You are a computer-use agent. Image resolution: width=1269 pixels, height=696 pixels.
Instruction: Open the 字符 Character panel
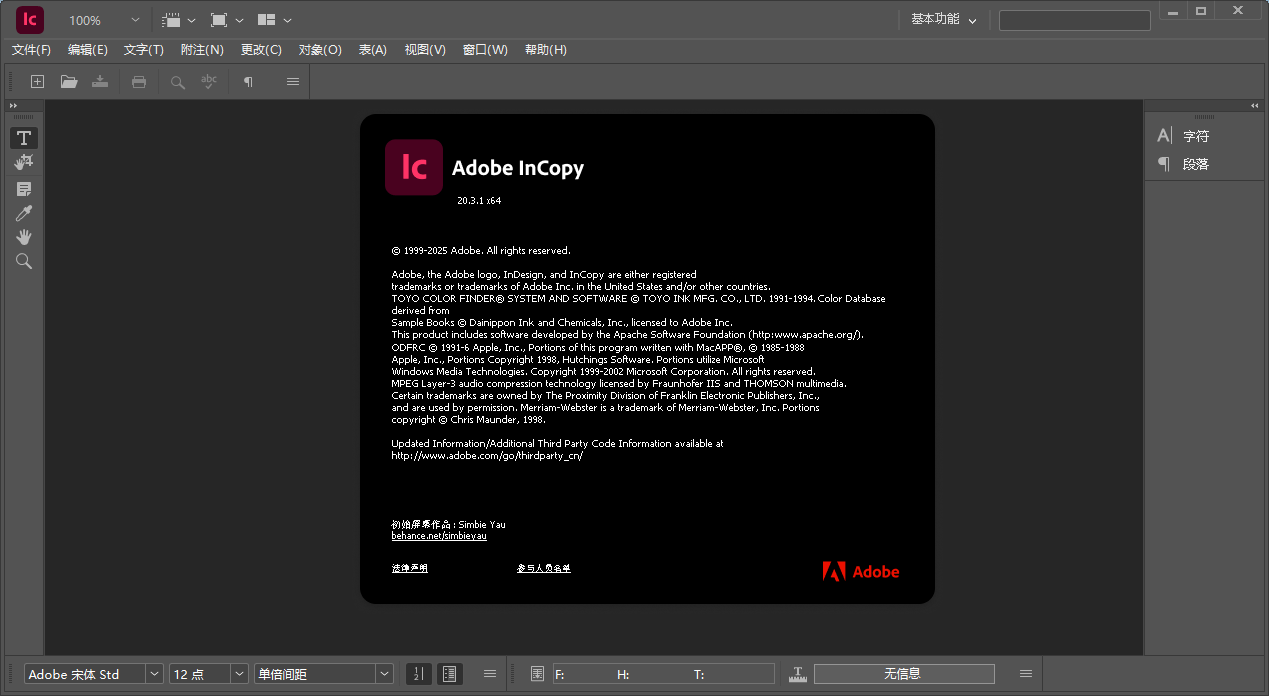[x=1184, y=136]
